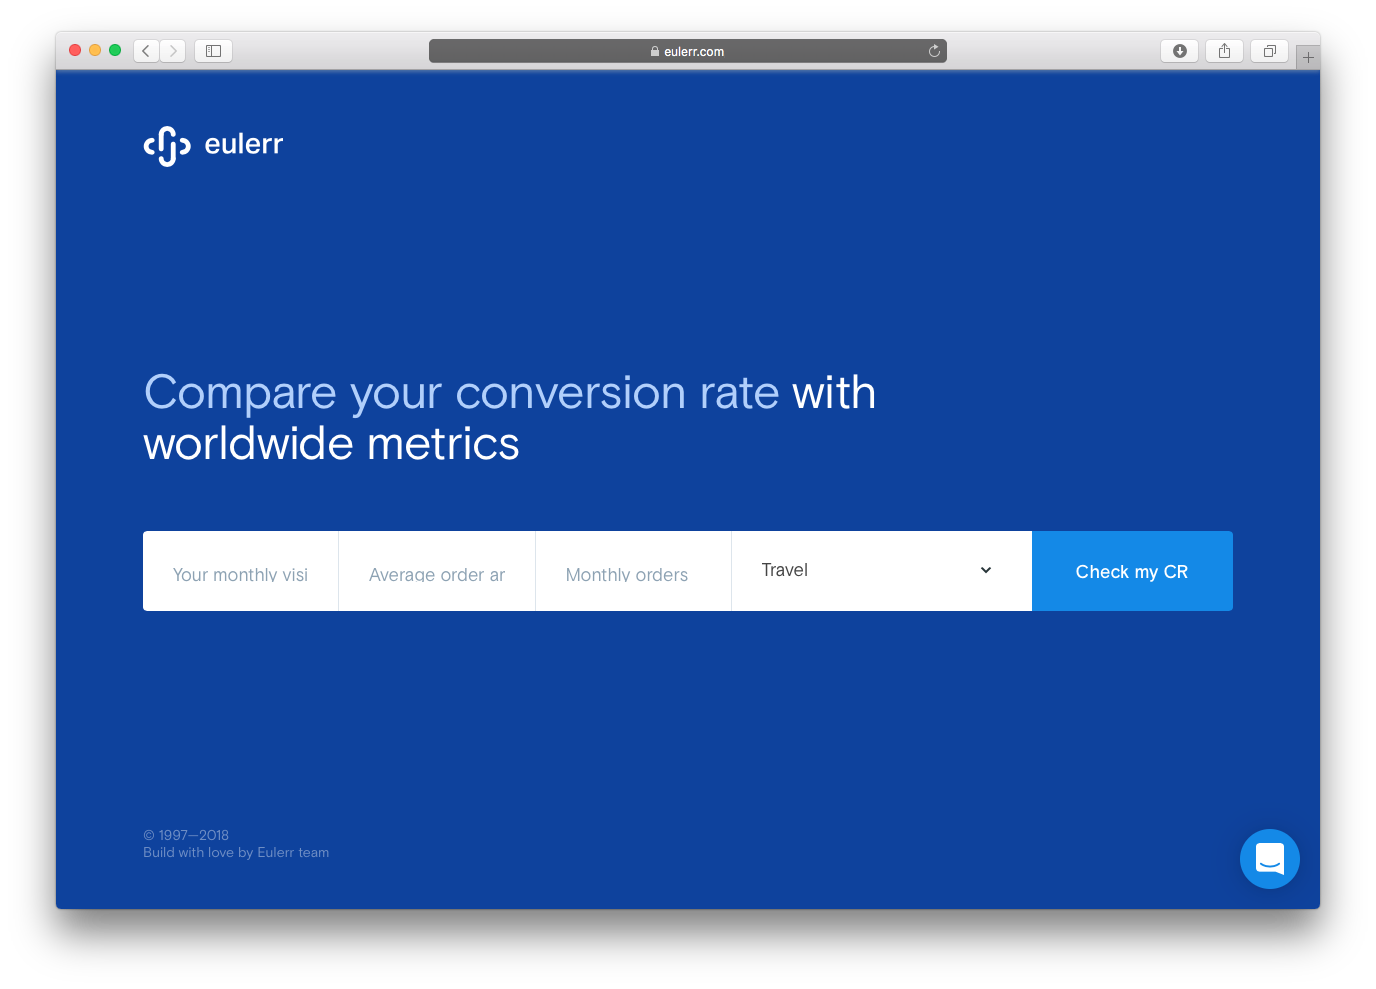
Task: Show all tabs overview button
Action: point(1269,51)
